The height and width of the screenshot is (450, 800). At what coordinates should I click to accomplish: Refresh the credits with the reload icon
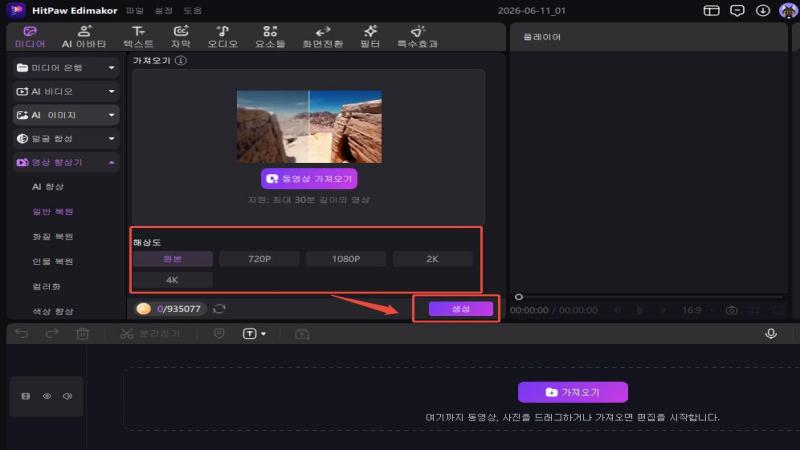pyautogui.click(x=219, y=309)
